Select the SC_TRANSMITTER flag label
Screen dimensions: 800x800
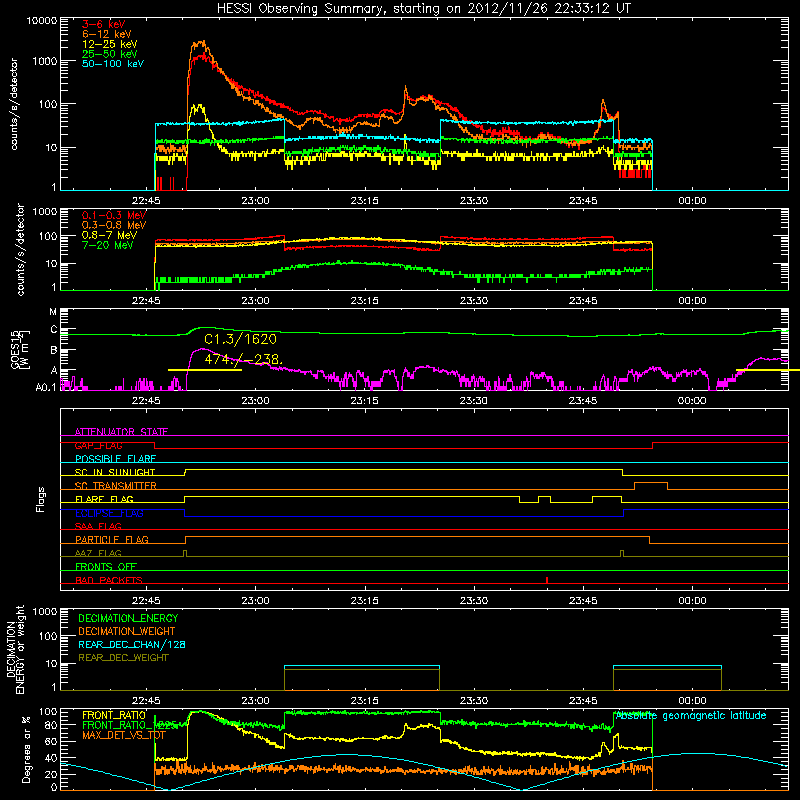tap(115, 485)
